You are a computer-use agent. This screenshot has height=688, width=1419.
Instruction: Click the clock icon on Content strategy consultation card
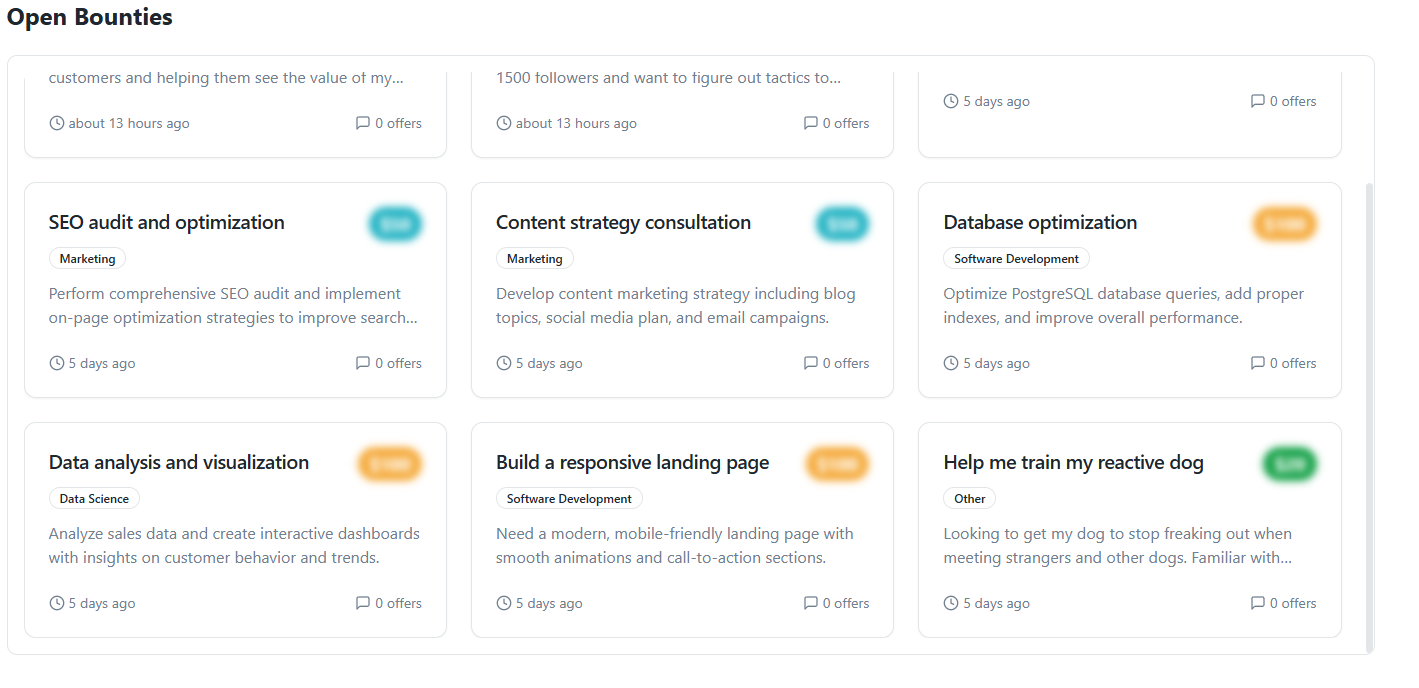503,362
